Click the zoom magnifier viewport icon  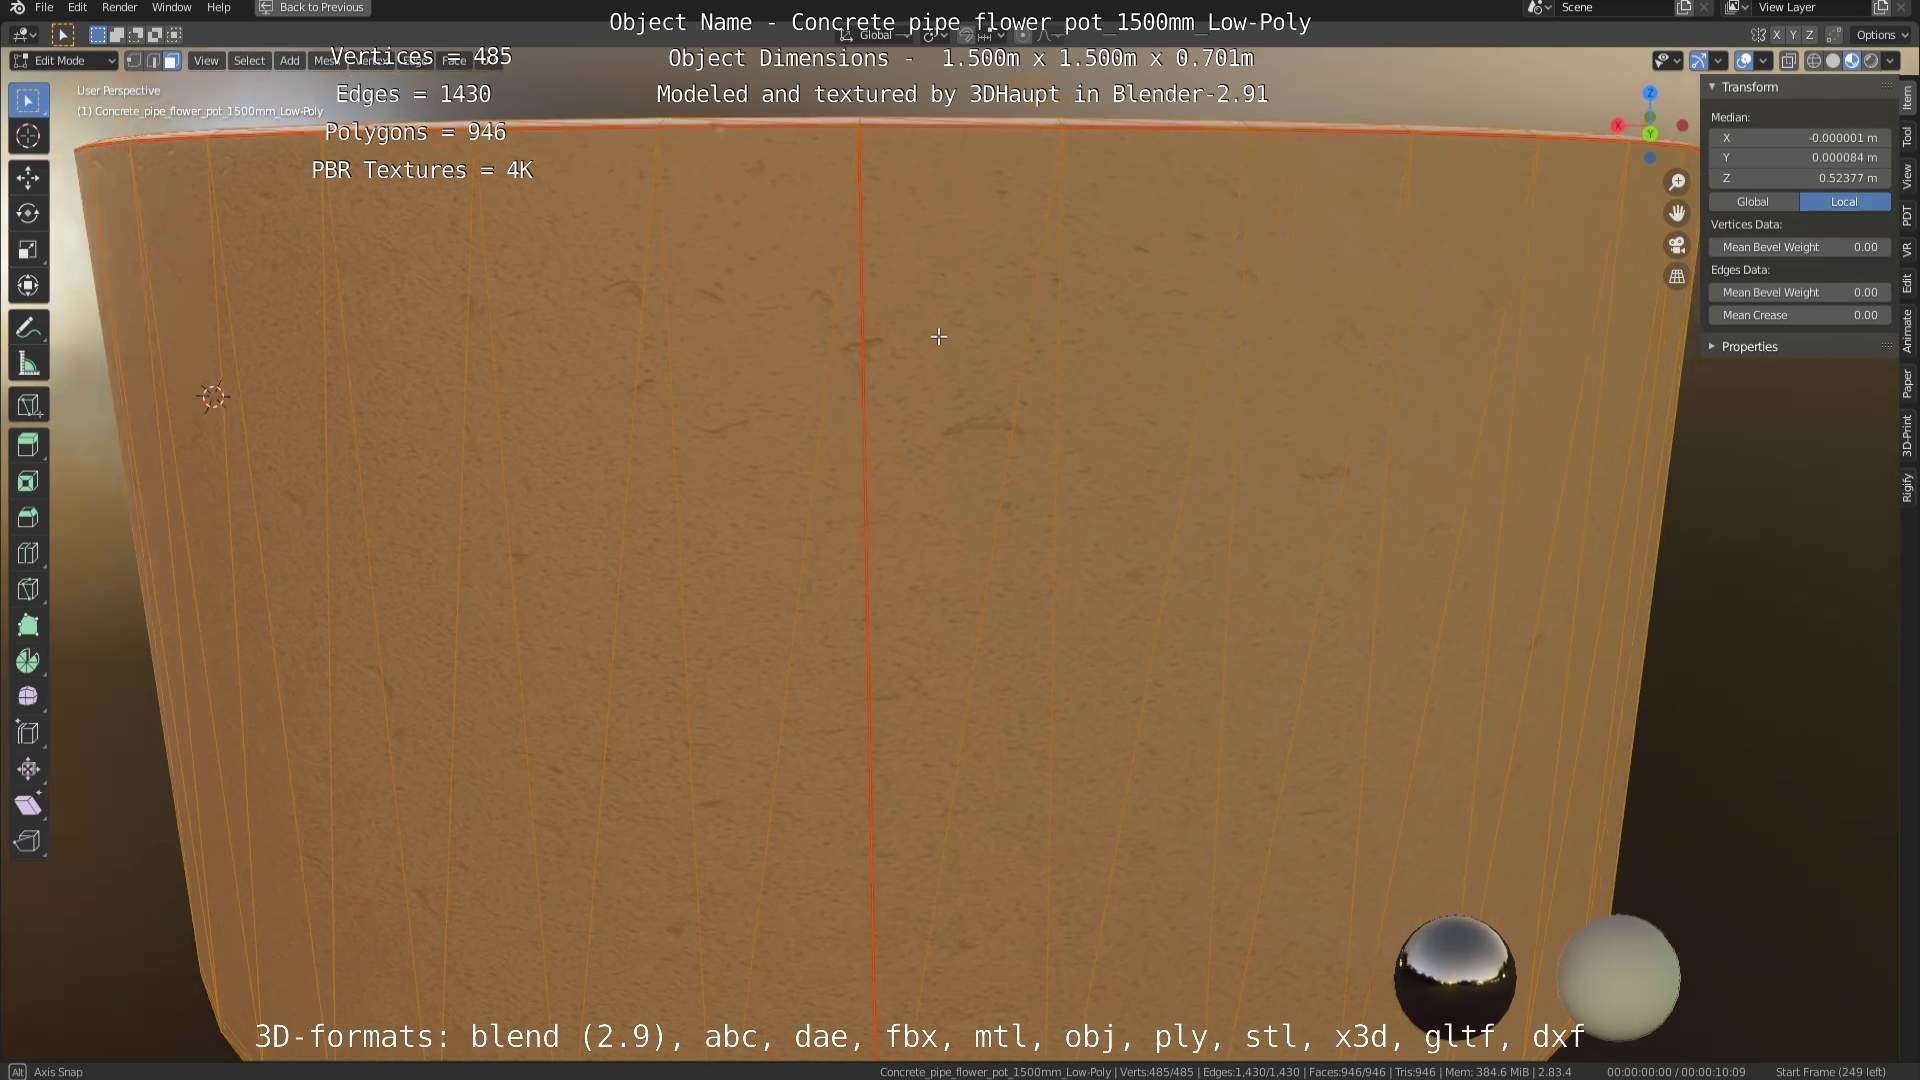[x=1677, y=182]
